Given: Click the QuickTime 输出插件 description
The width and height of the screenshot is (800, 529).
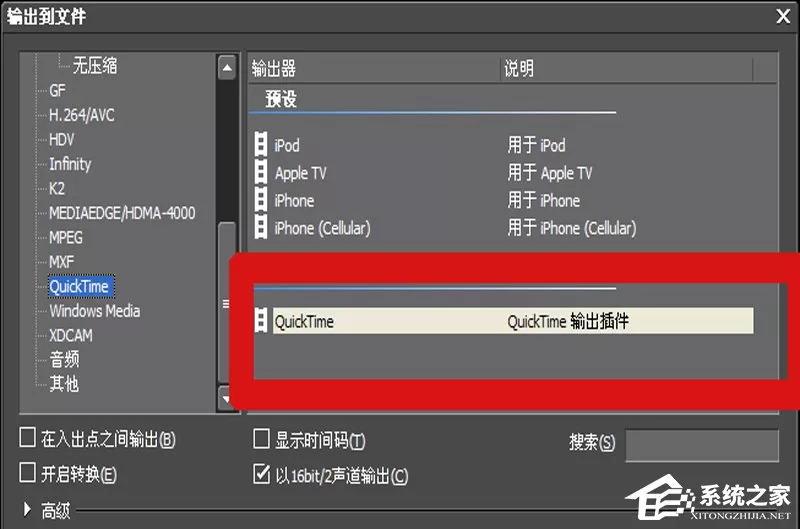Looking at the screenshot, I should click(x=568, y=321).
